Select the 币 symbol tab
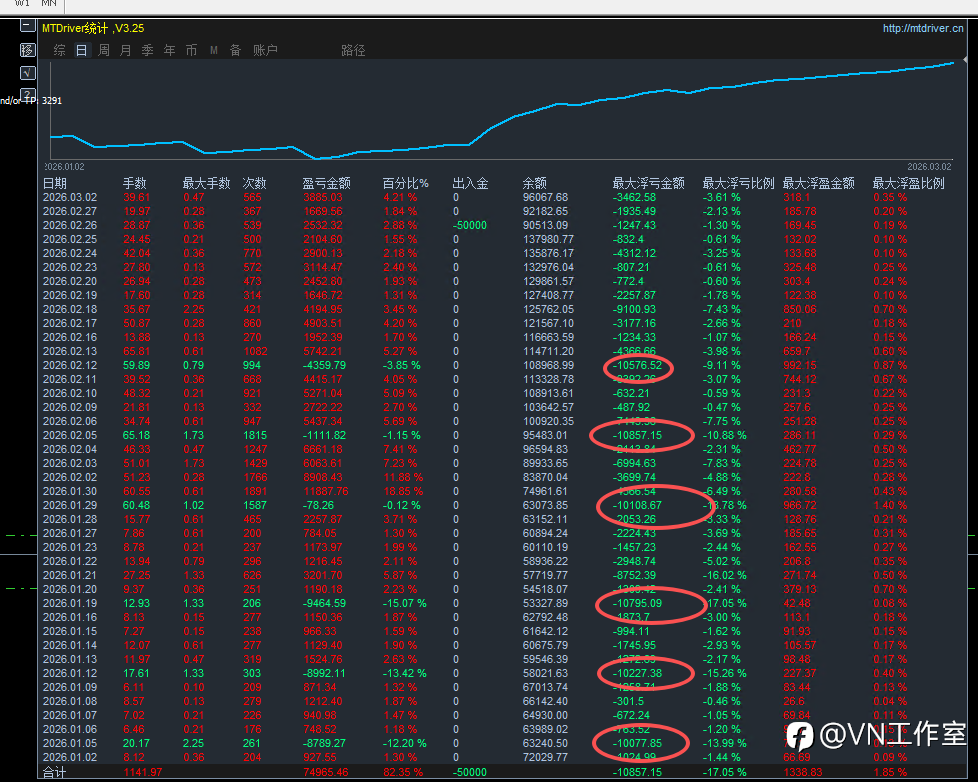Viewport: 978px width, 782px height. click(x=192, y=50)
